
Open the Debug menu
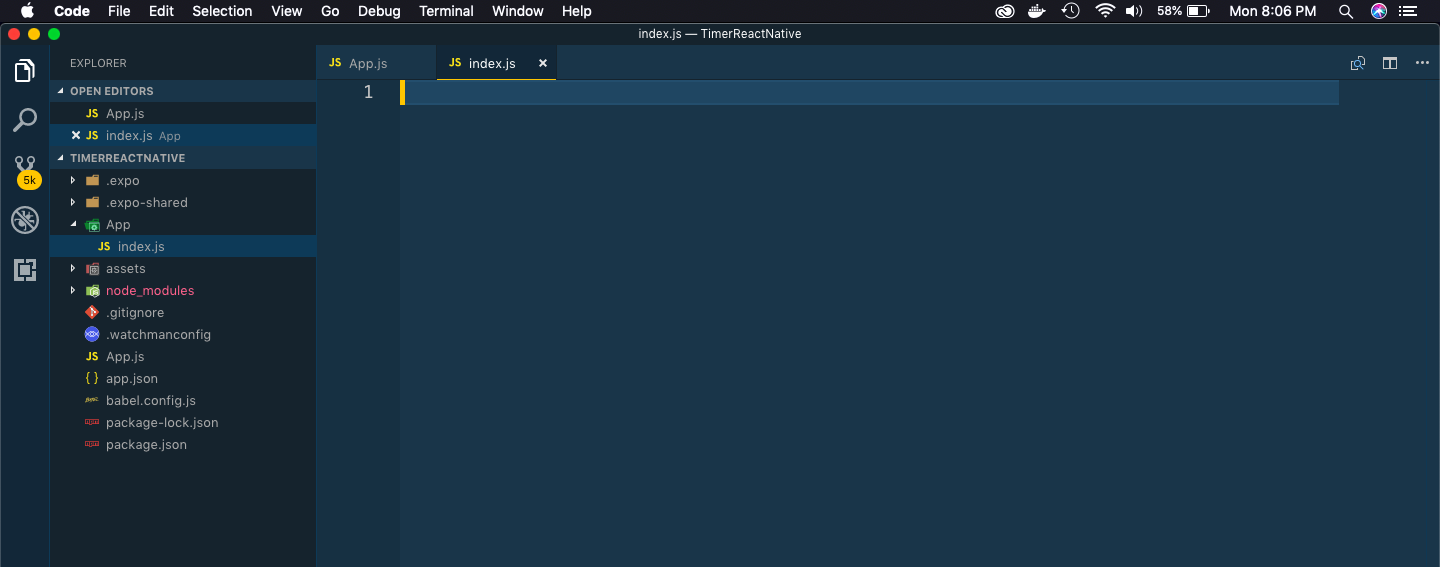[x=379, y=11]
